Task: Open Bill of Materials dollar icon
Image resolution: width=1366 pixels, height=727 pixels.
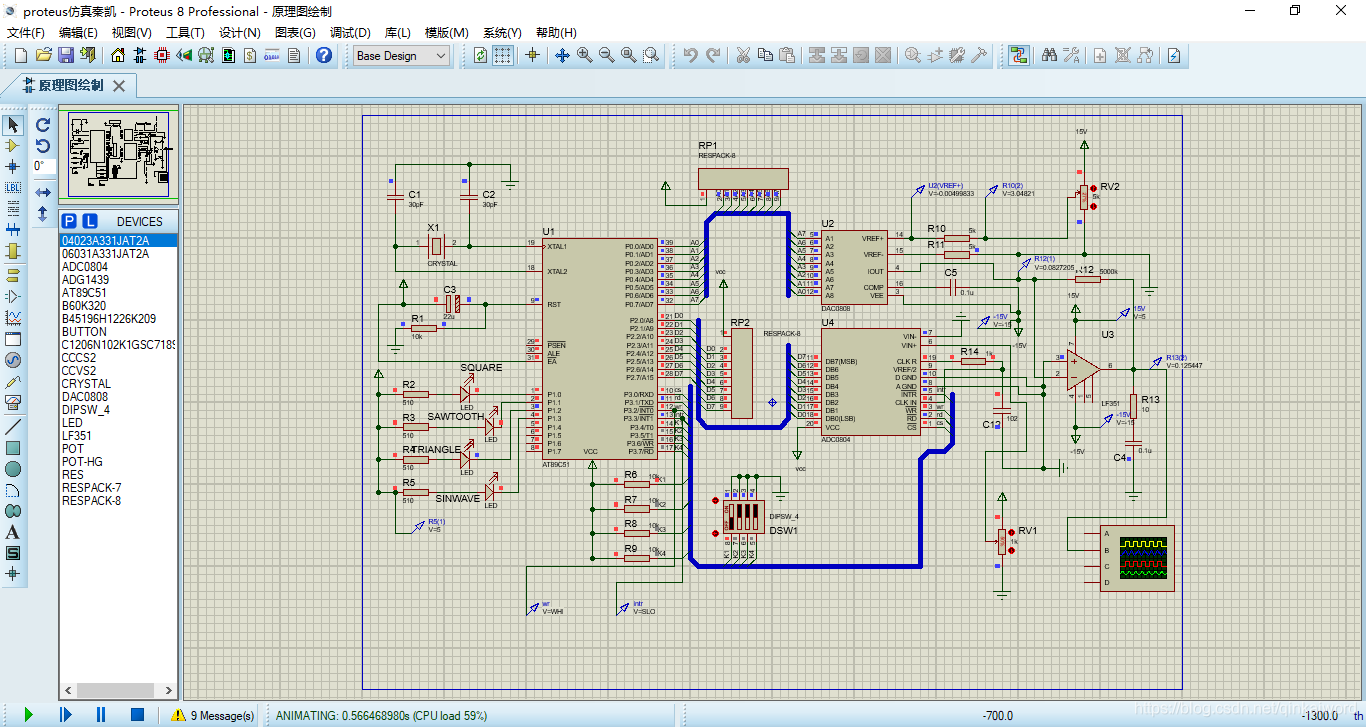Action: pyautogui.click(x=250, y=56)
